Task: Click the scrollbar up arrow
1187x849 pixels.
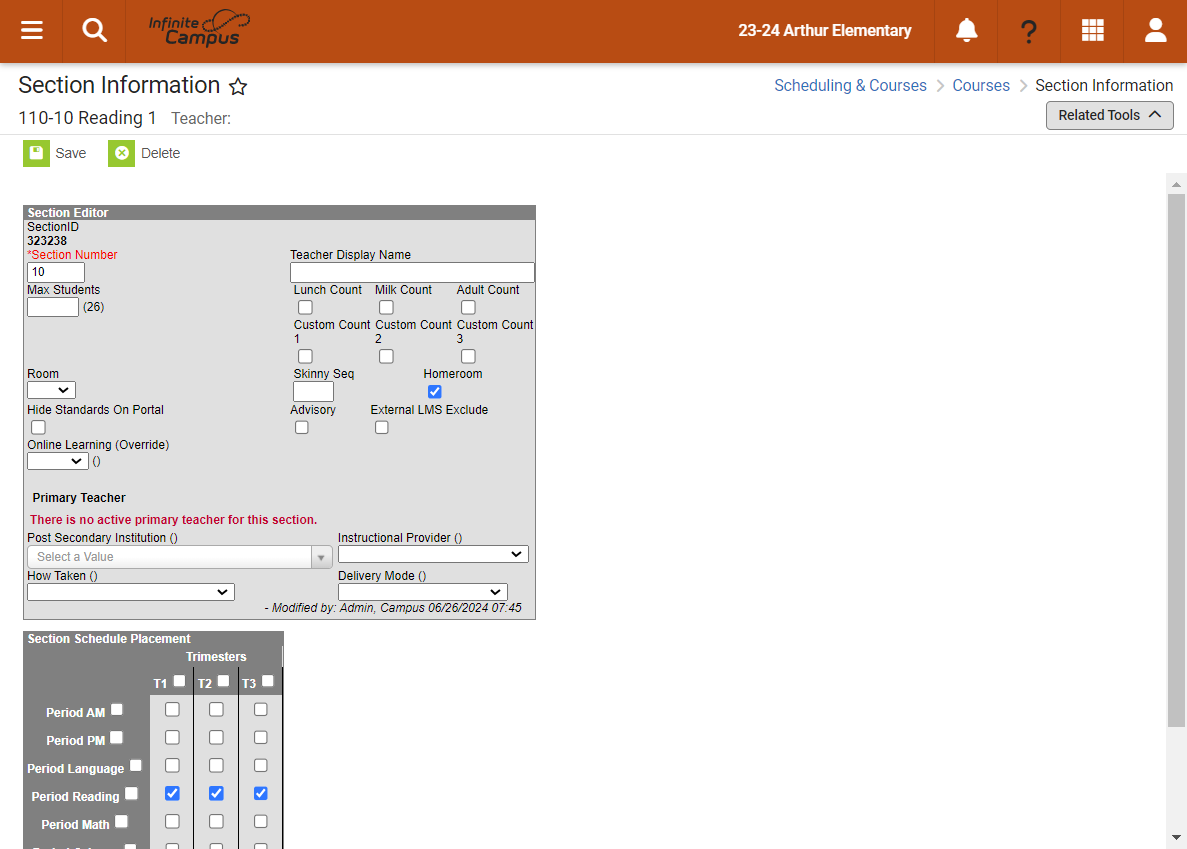Action: pos(1176,184)
